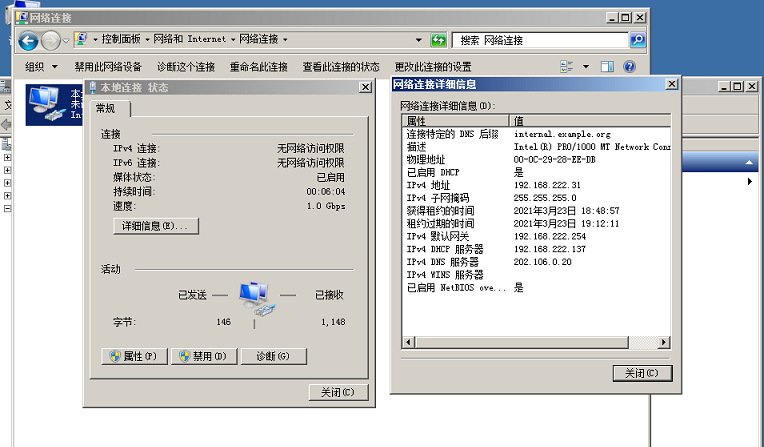764x447 pixels.
Task: Click 重命名此连接 in the toolbar
Action: (259, 66)
